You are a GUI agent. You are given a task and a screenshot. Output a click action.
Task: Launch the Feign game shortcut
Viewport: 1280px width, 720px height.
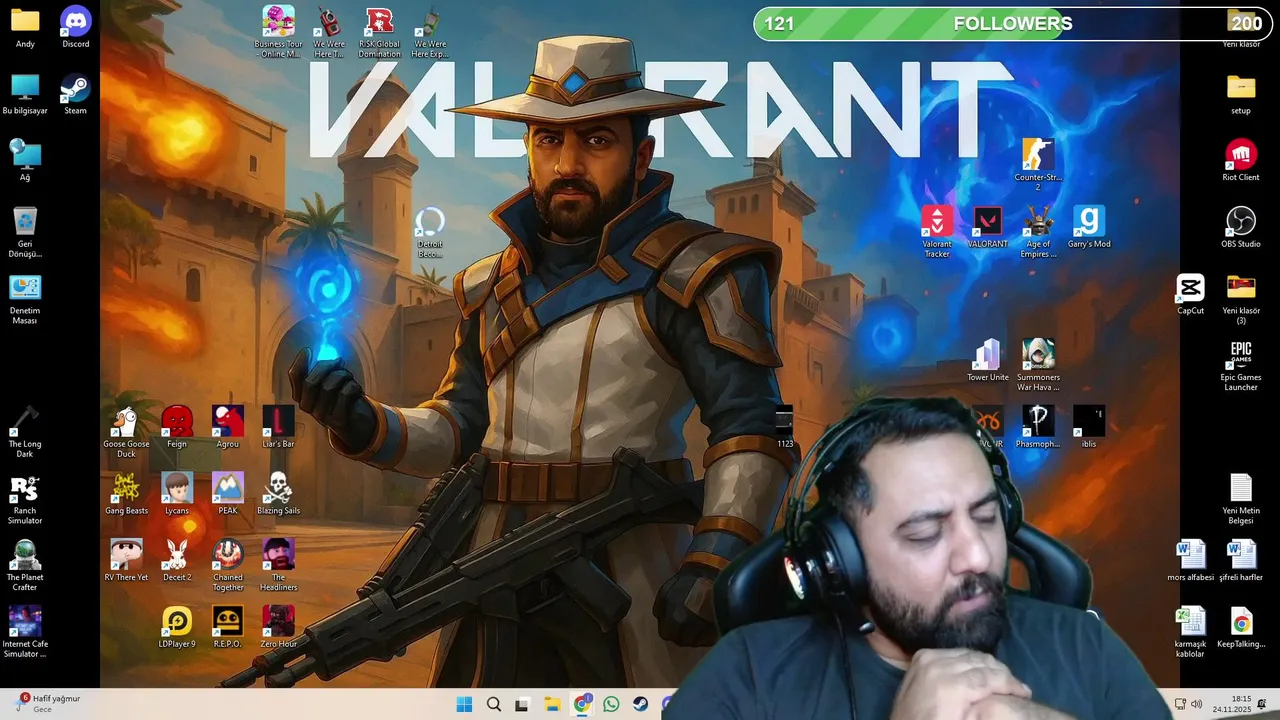pos(177,427)
